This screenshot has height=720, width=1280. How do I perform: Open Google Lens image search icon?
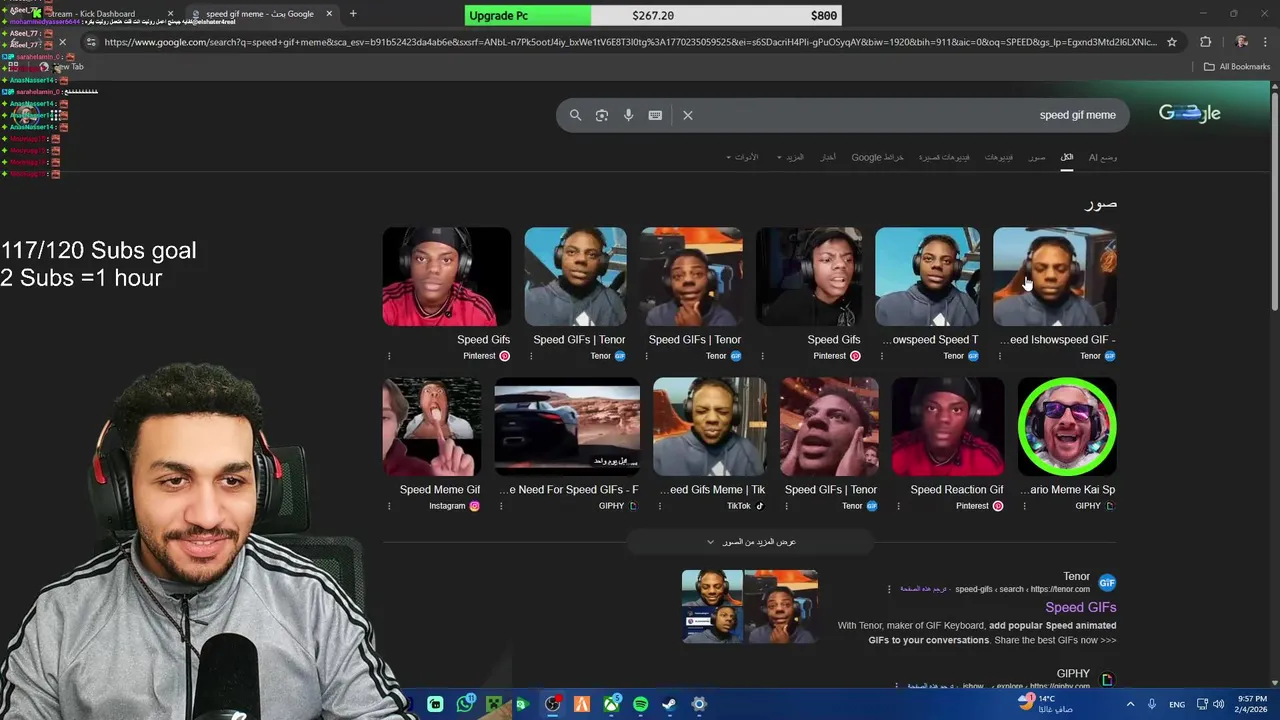[x=602, y=115]
